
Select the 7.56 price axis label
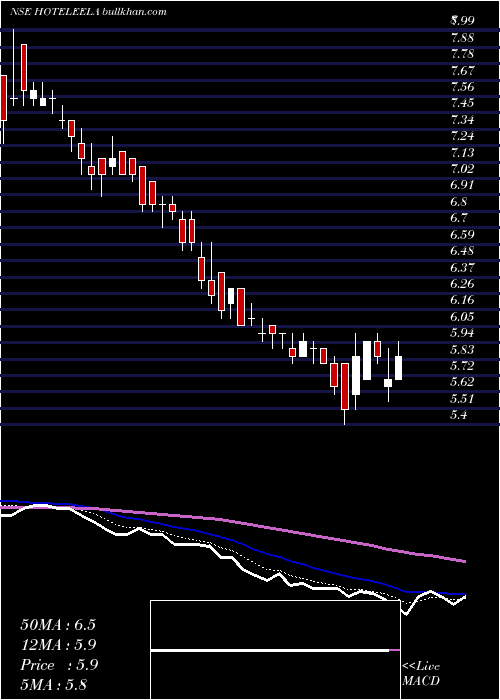tap(462, 87)
